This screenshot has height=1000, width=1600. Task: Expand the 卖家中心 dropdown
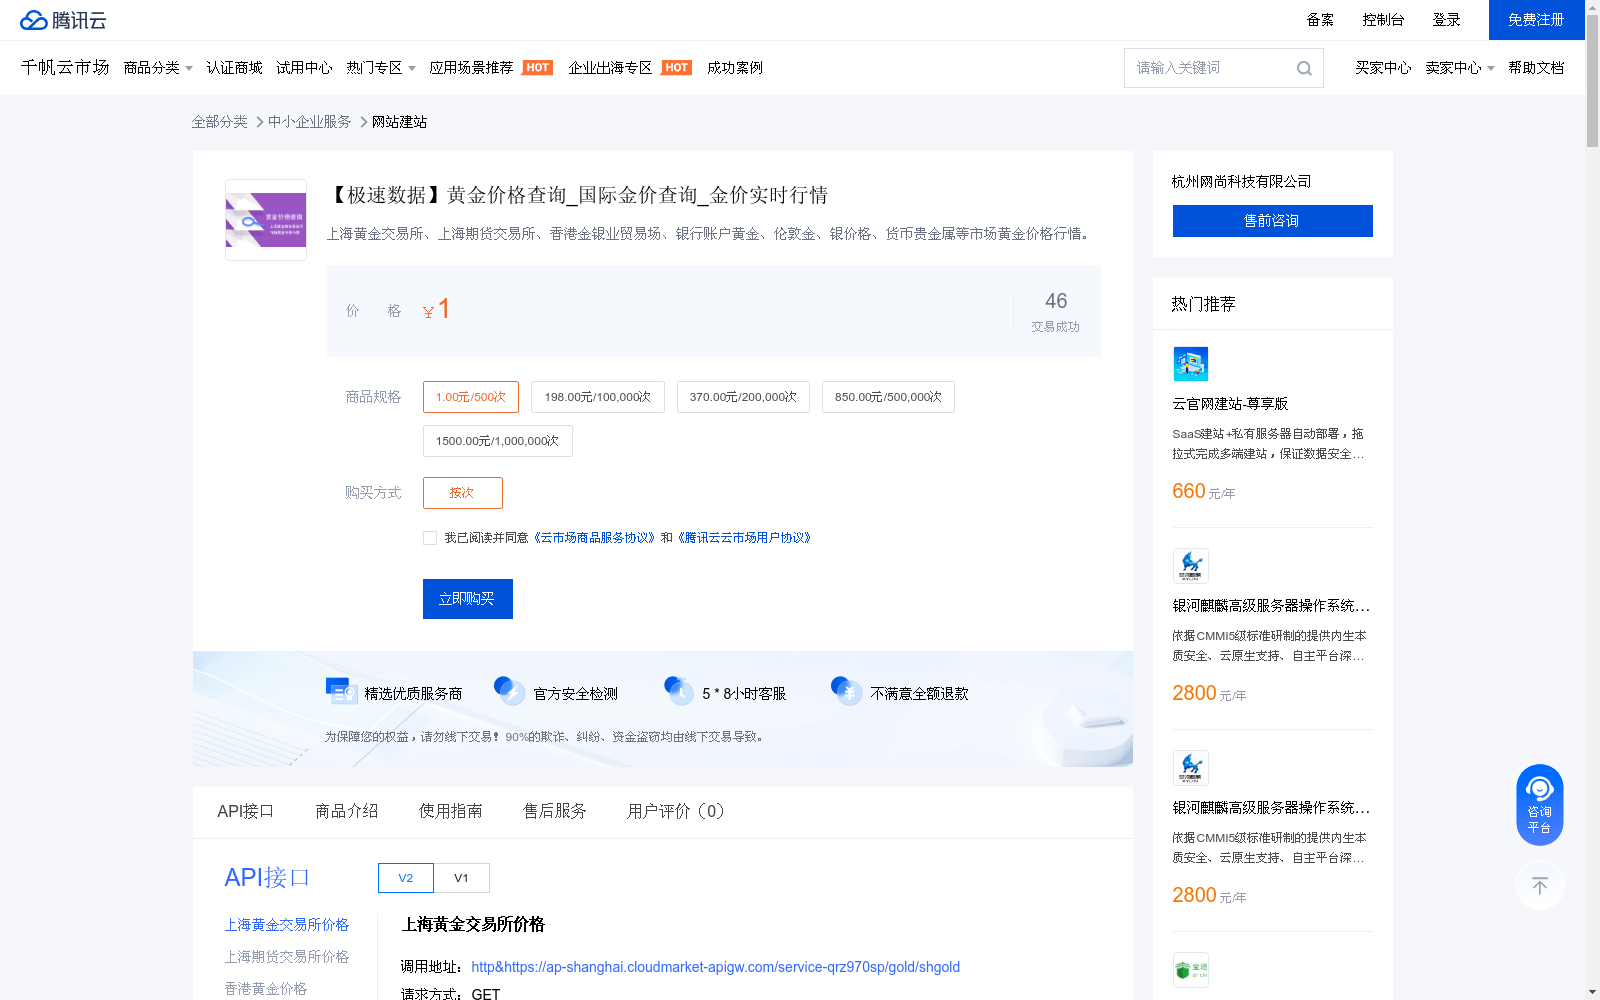(x=1460, y=68)
